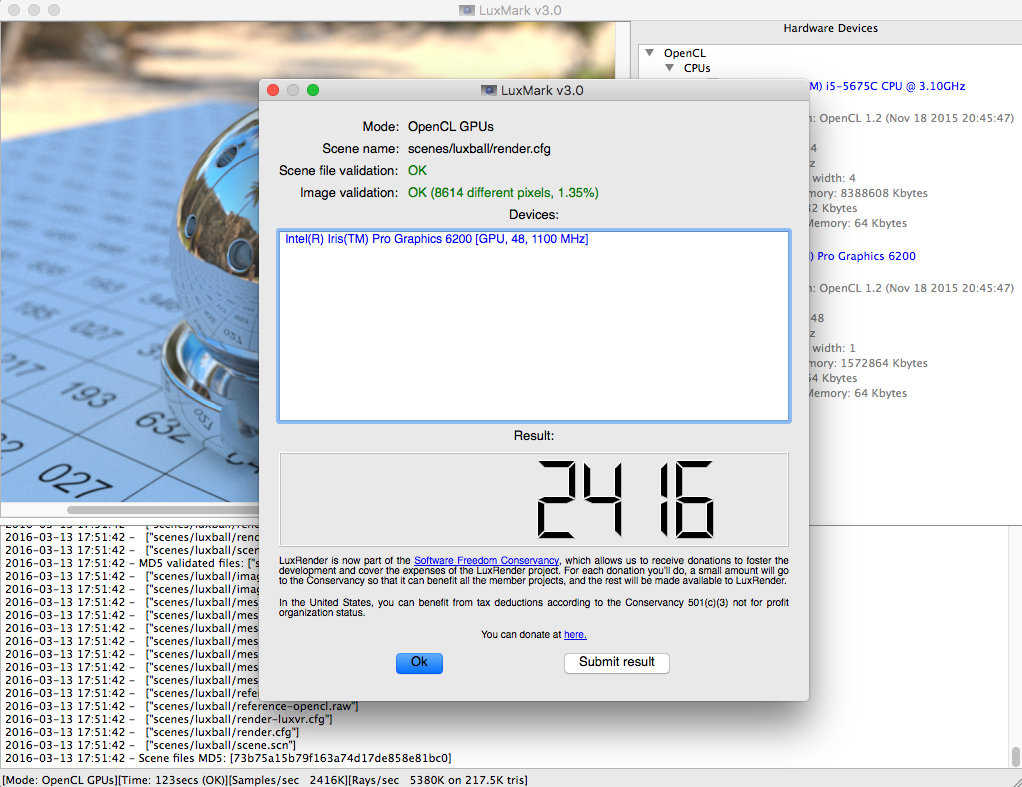Screen dimensions: 1022x787
Task: Click the 2416 result score display
Action: (534, 499)
